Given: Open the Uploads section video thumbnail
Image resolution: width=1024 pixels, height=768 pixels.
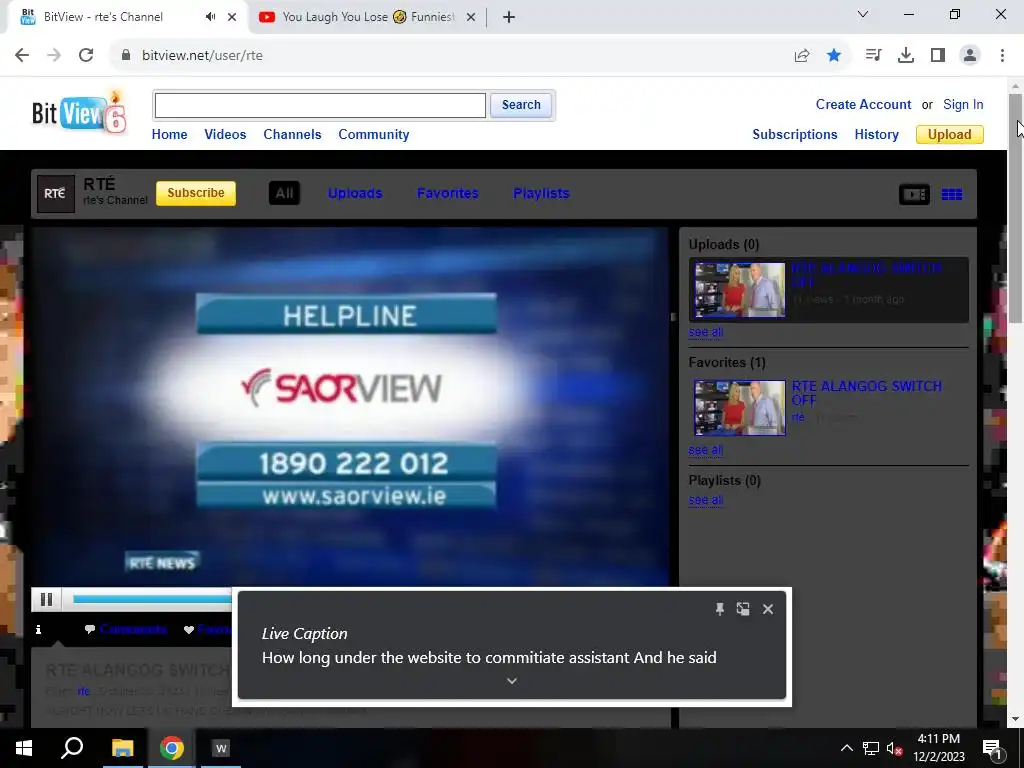Looking at the screenshot, I should point(740,290).
